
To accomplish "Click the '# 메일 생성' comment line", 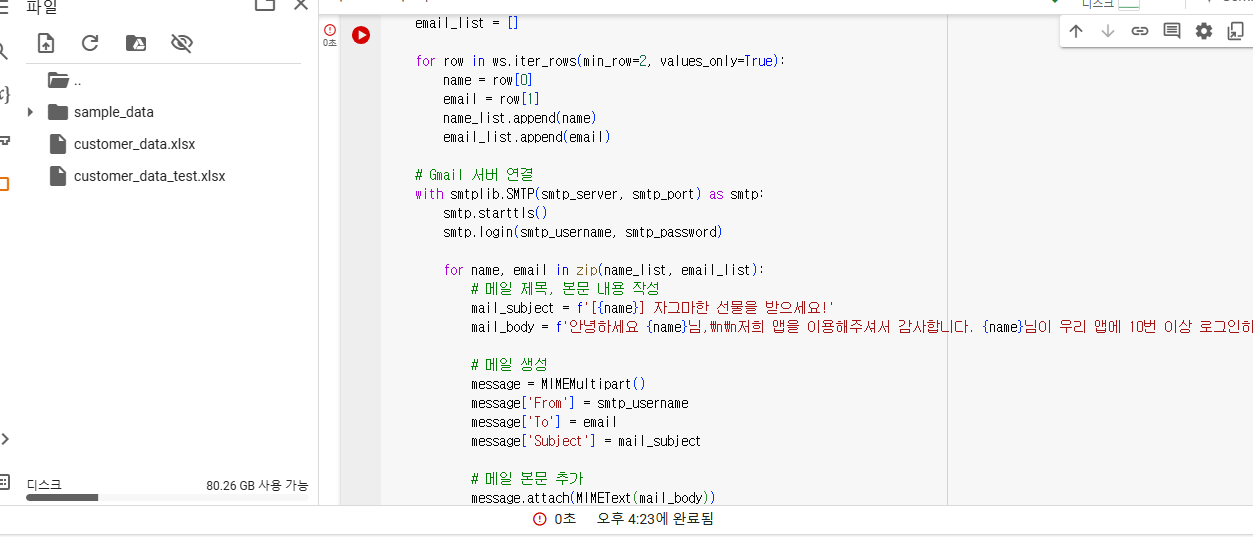I will click(x=509, y=365).
